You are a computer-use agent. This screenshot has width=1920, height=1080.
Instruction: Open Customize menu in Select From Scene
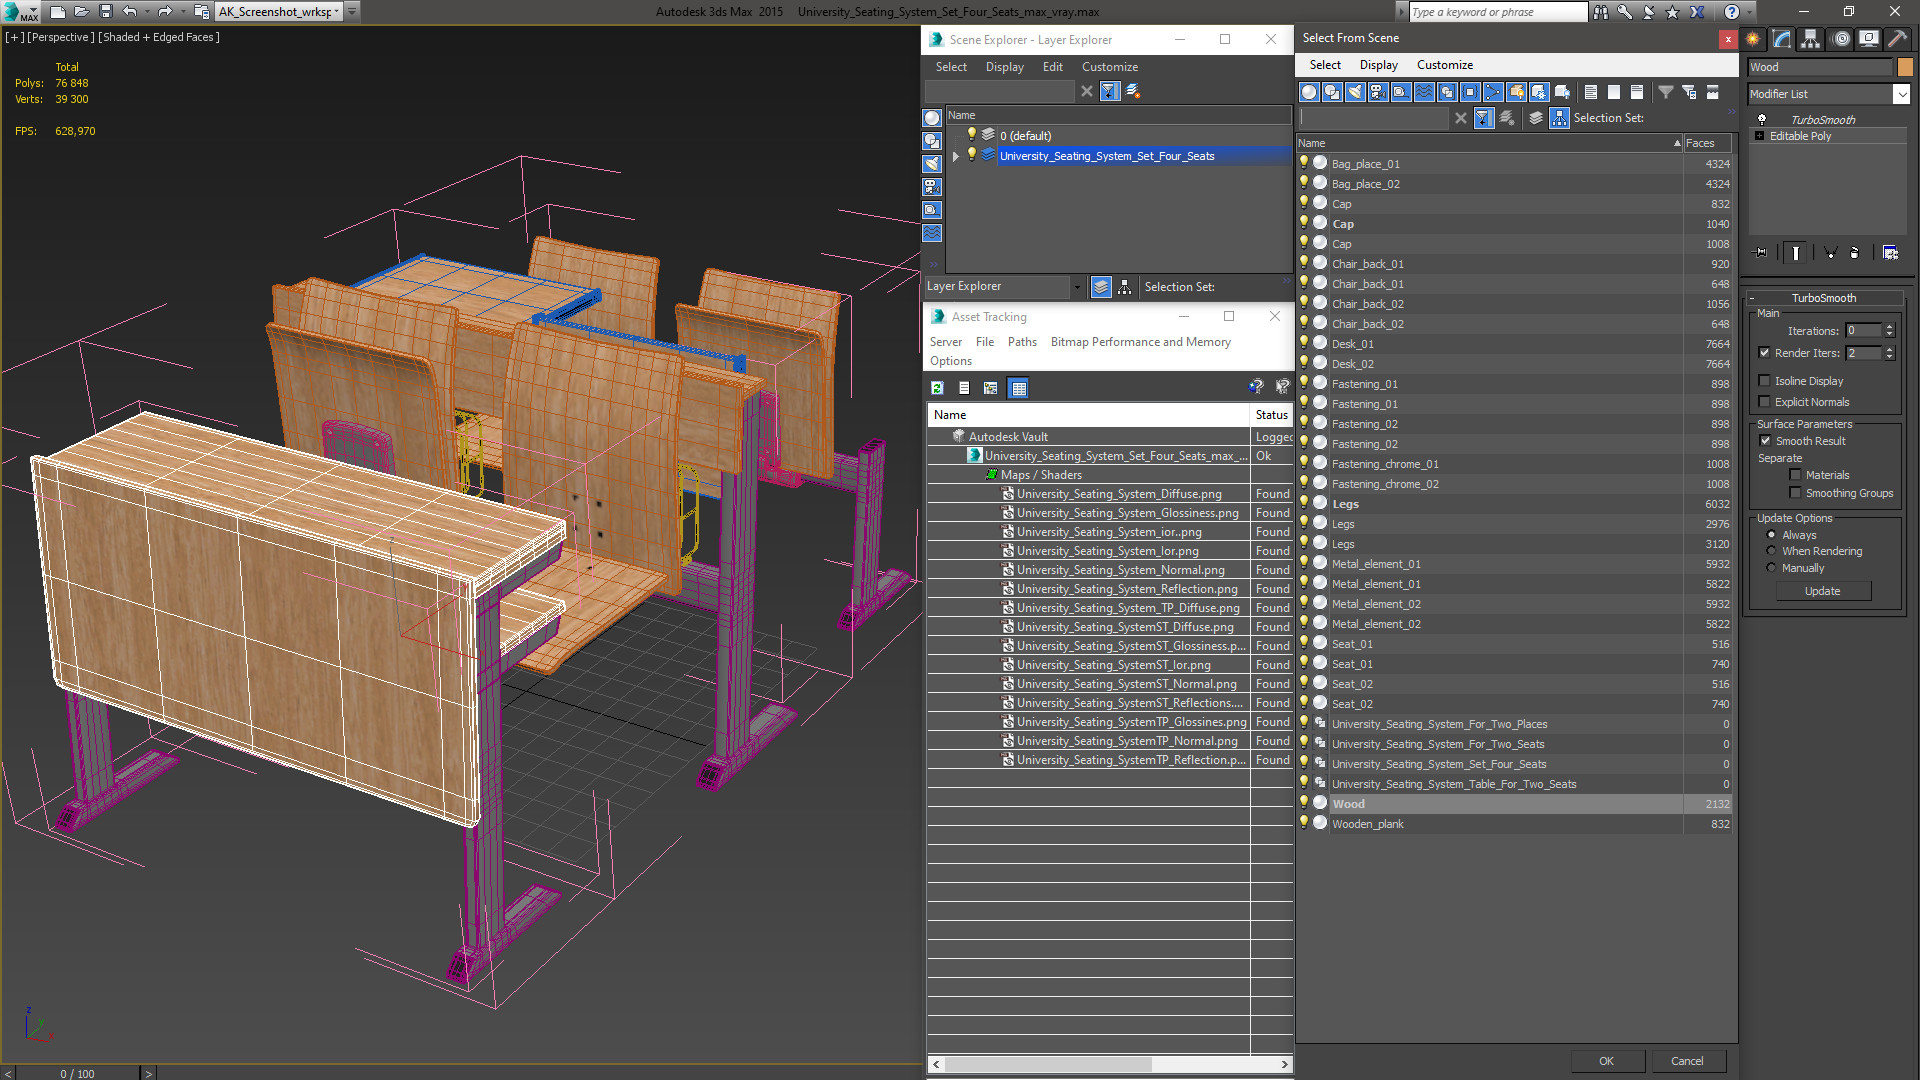click(1444, 65)
